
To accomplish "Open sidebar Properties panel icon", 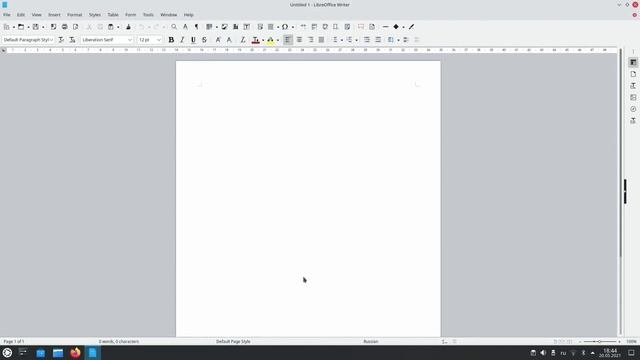I will pyautogui.click(x=633, y=62).
